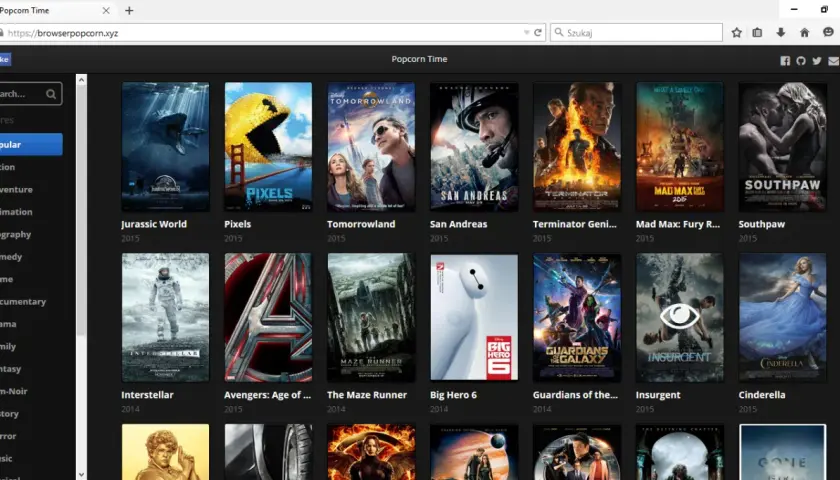Select the Popular genre in sidebar
Viewport: 840px width, 480px height.
[x=31, y=145]
